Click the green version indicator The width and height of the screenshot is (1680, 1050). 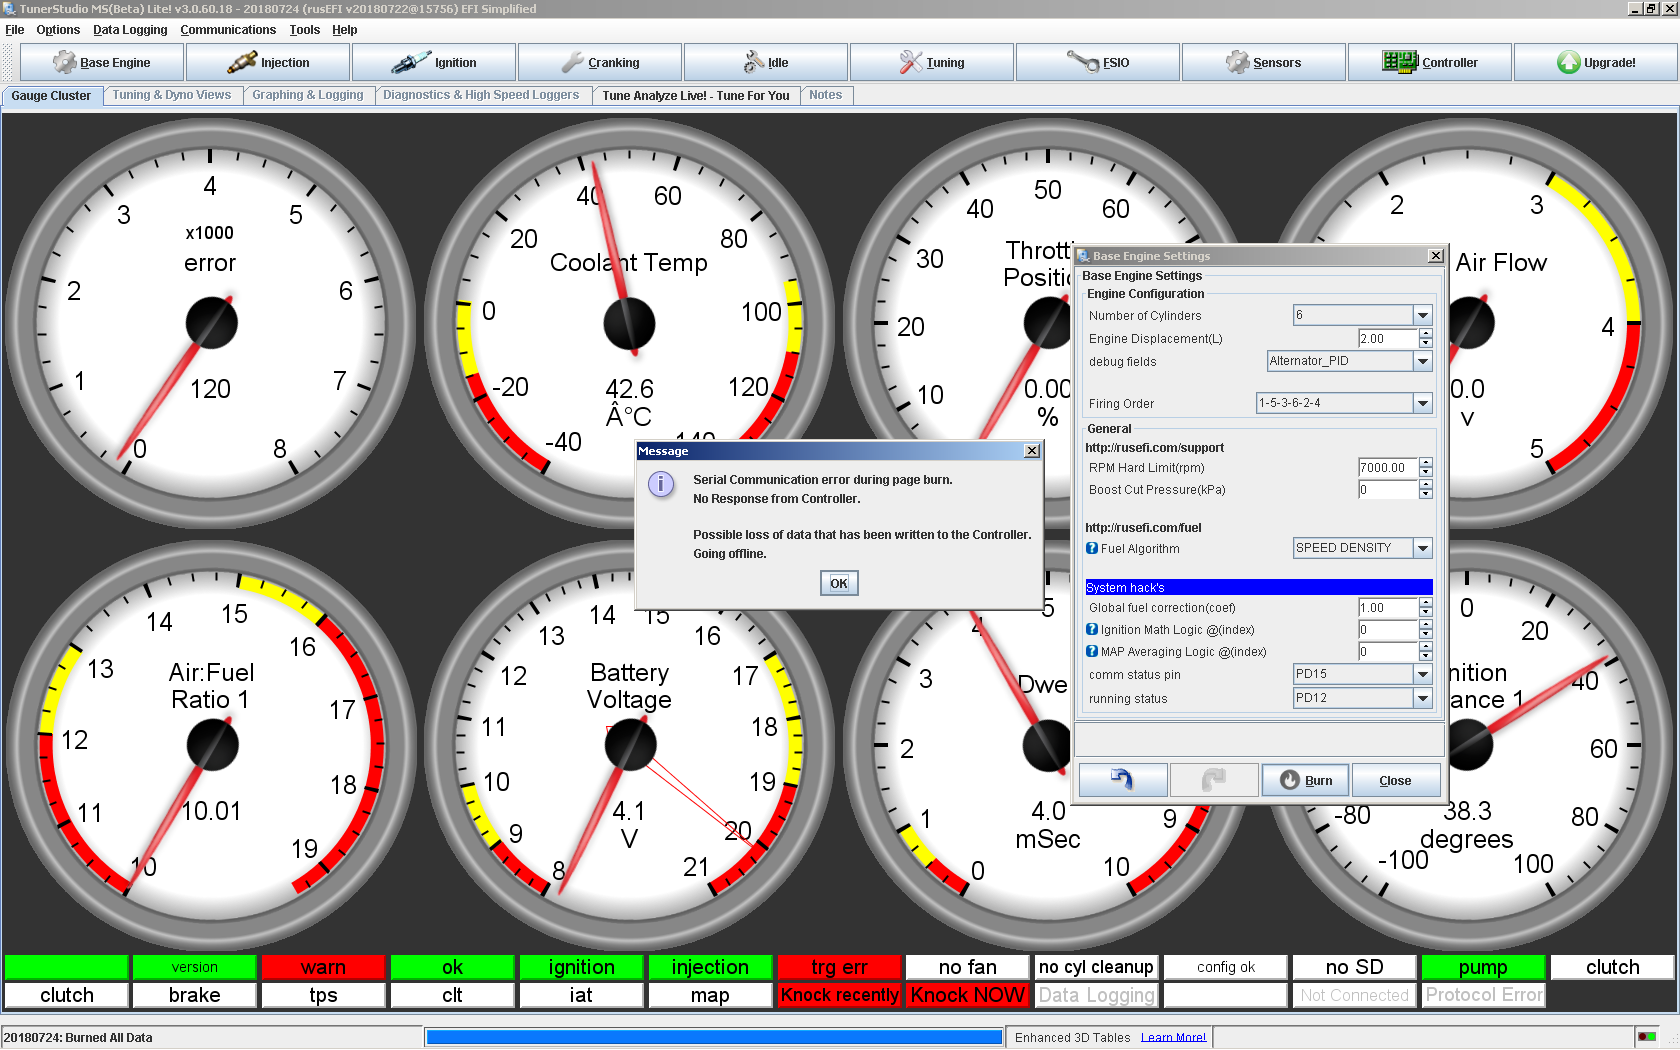tap(194, 967)
